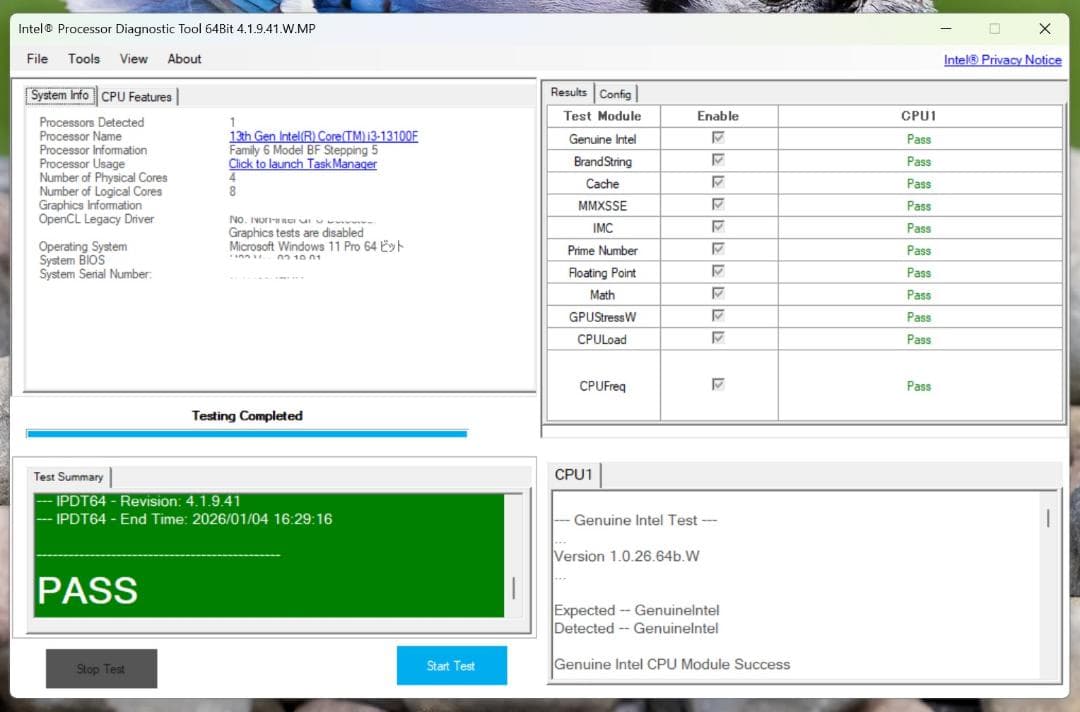Click the Family 6 Model BF Stepping 5 text

(303, 150)
